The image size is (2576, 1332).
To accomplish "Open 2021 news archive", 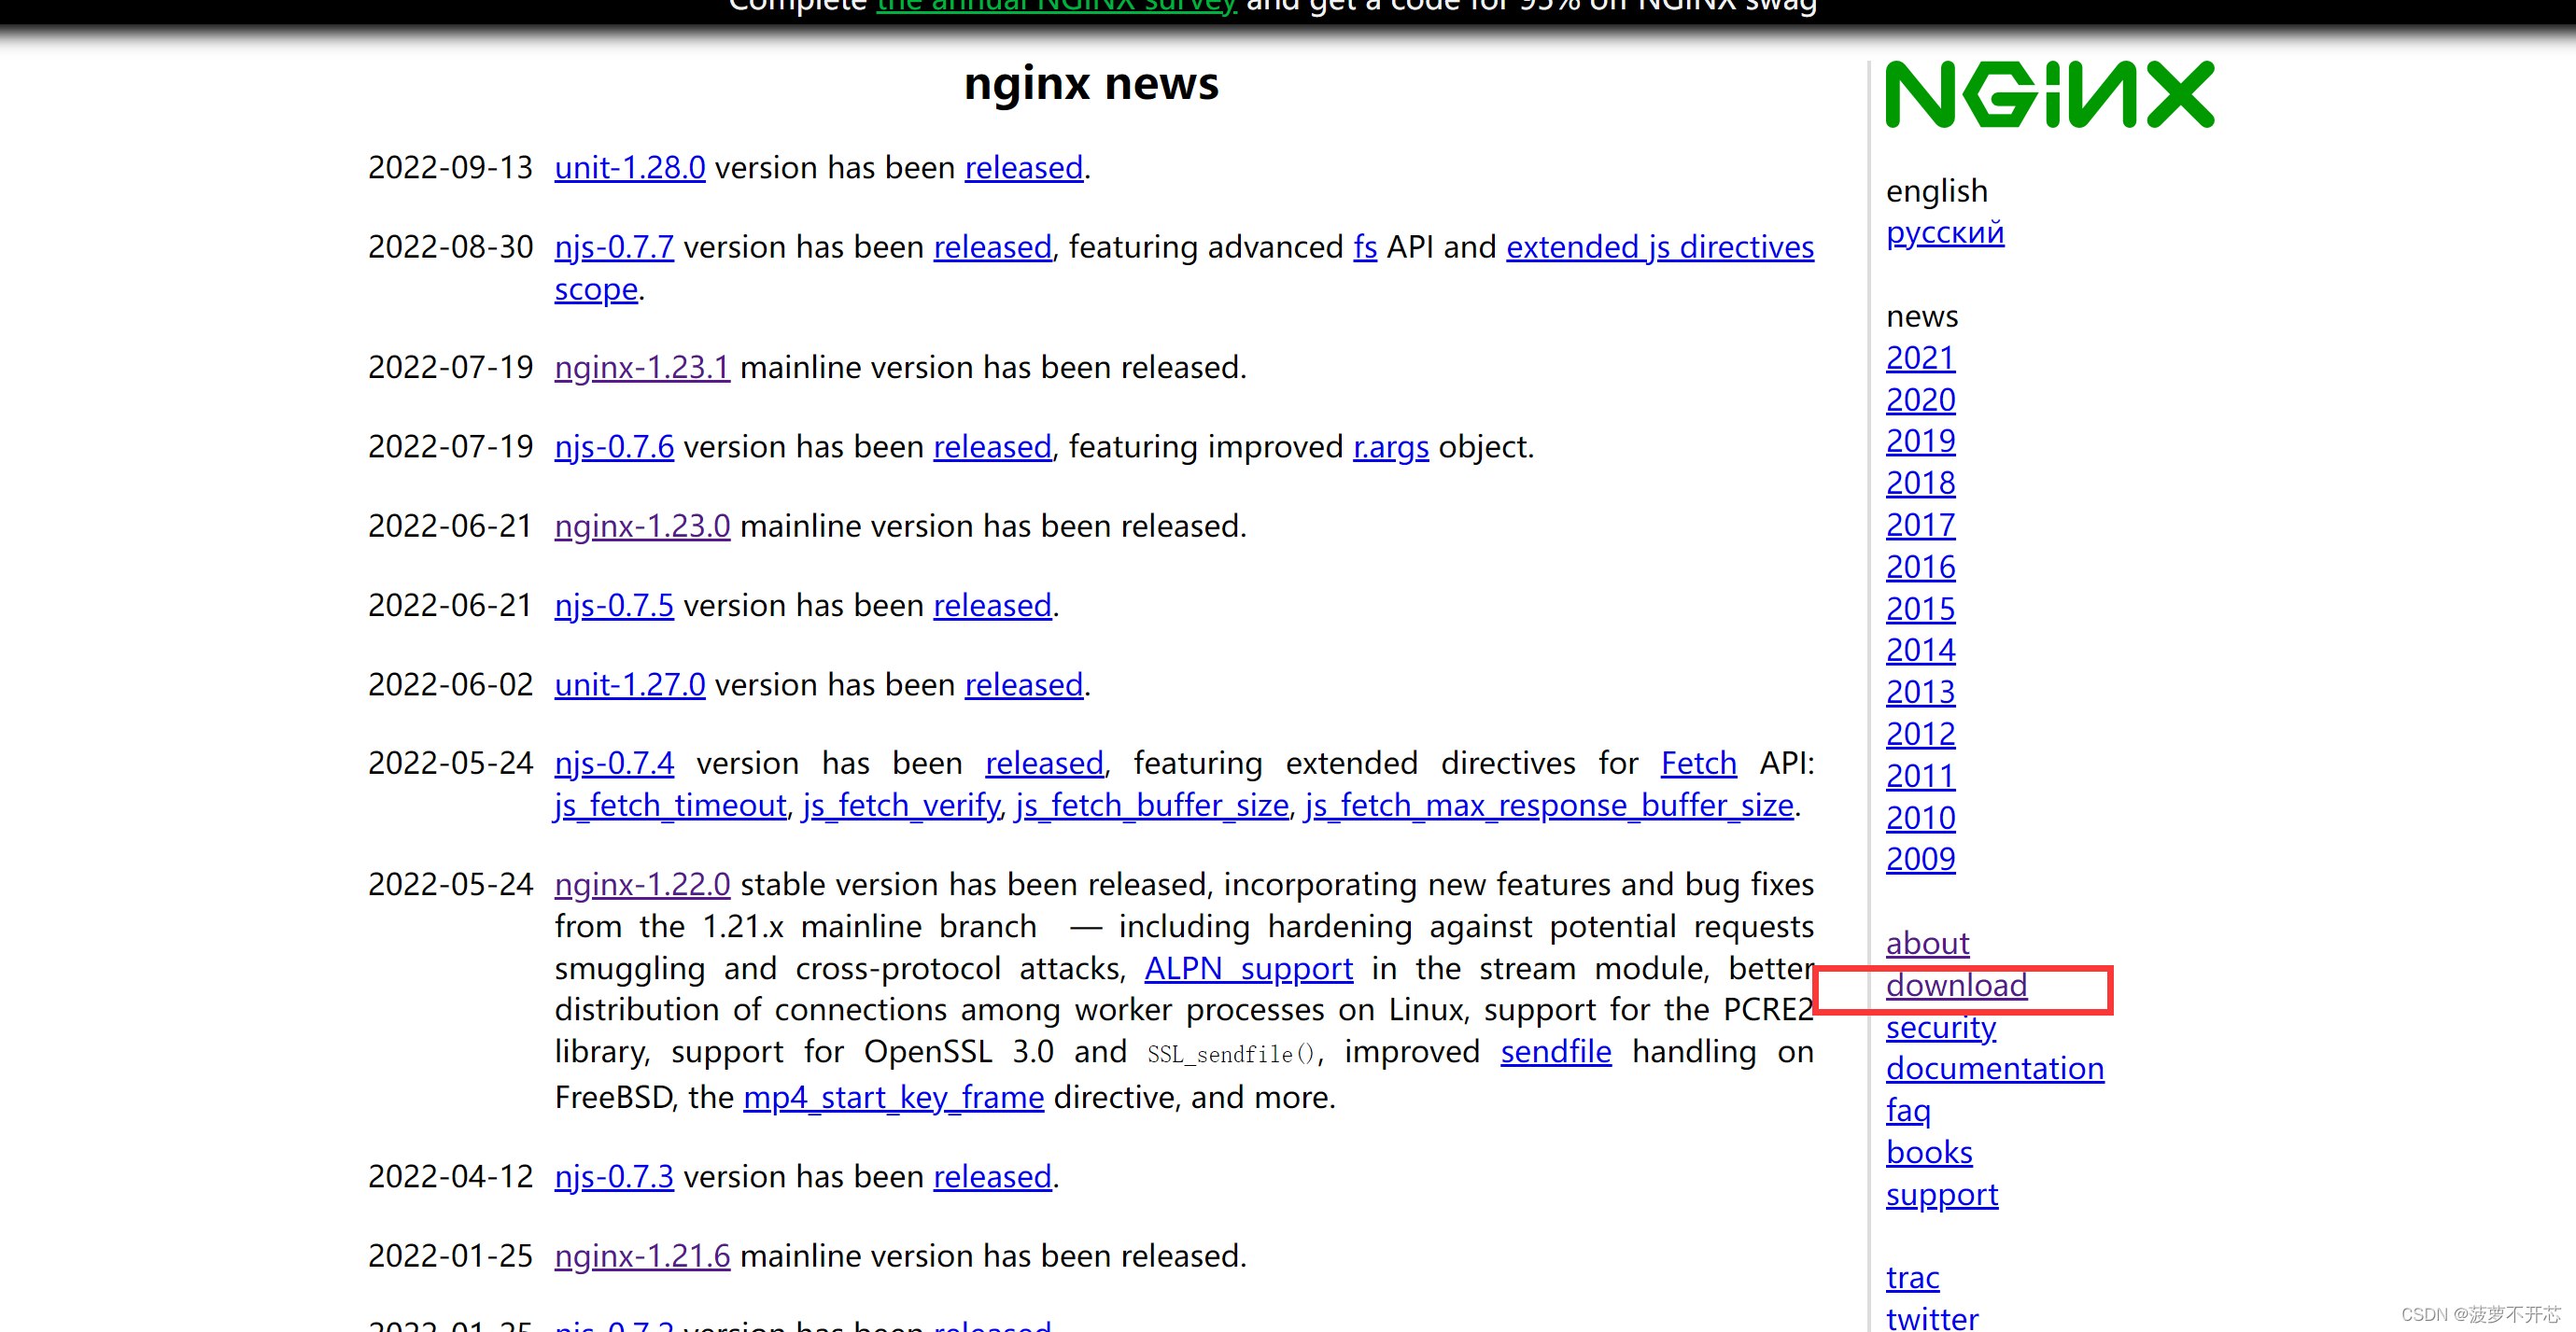I will click(x=1920, y=358).
